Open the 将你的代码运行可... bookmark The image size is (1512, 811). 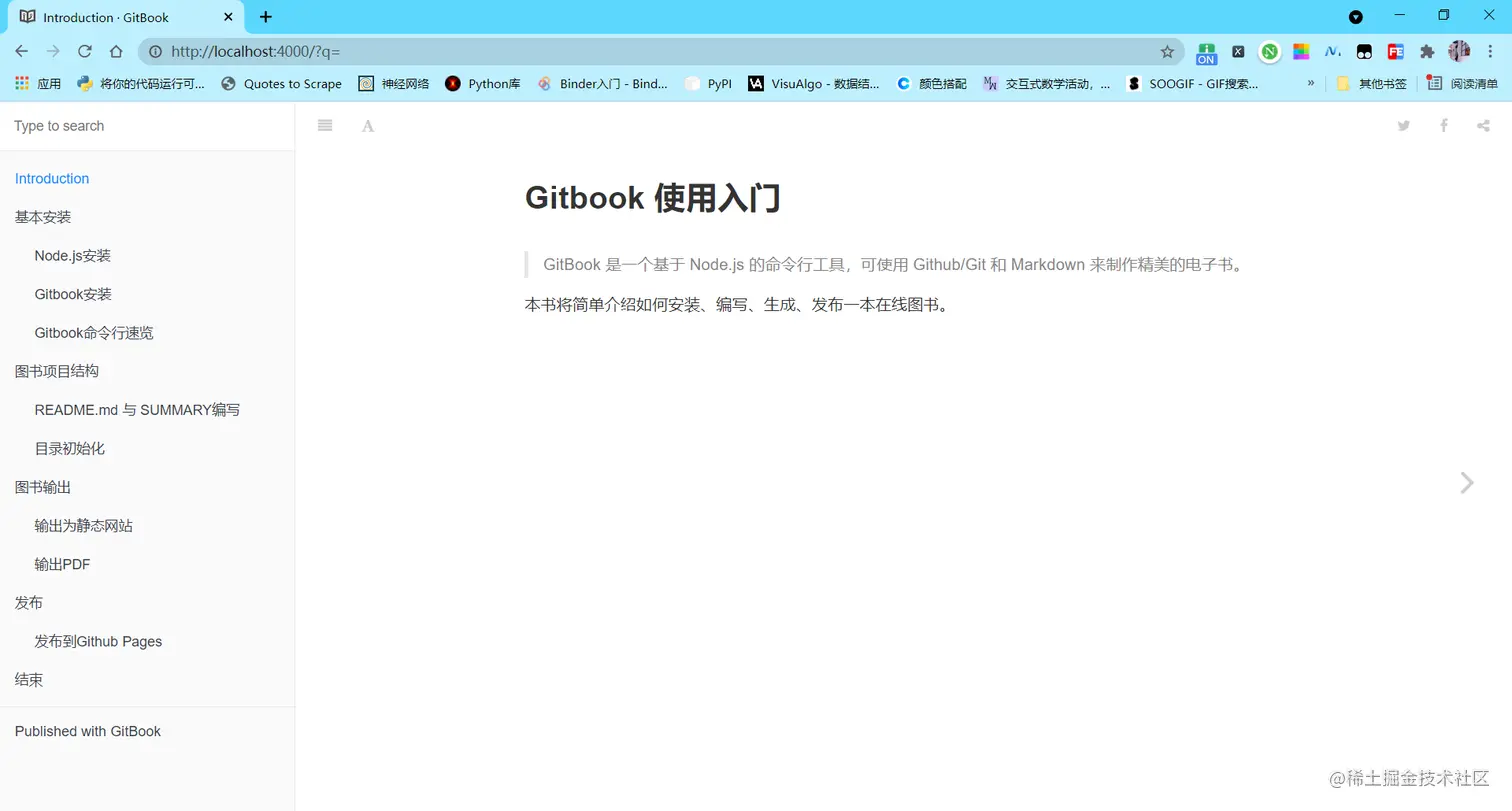click(141, 84)
